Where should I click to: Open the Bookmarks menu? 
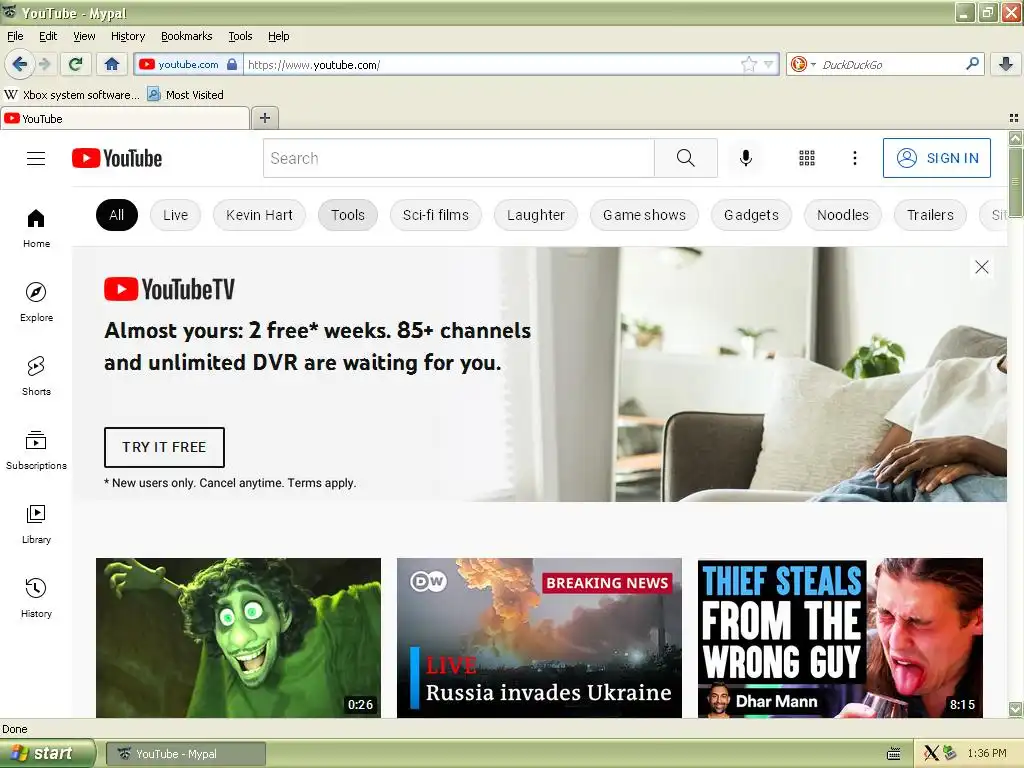(187, 36)
